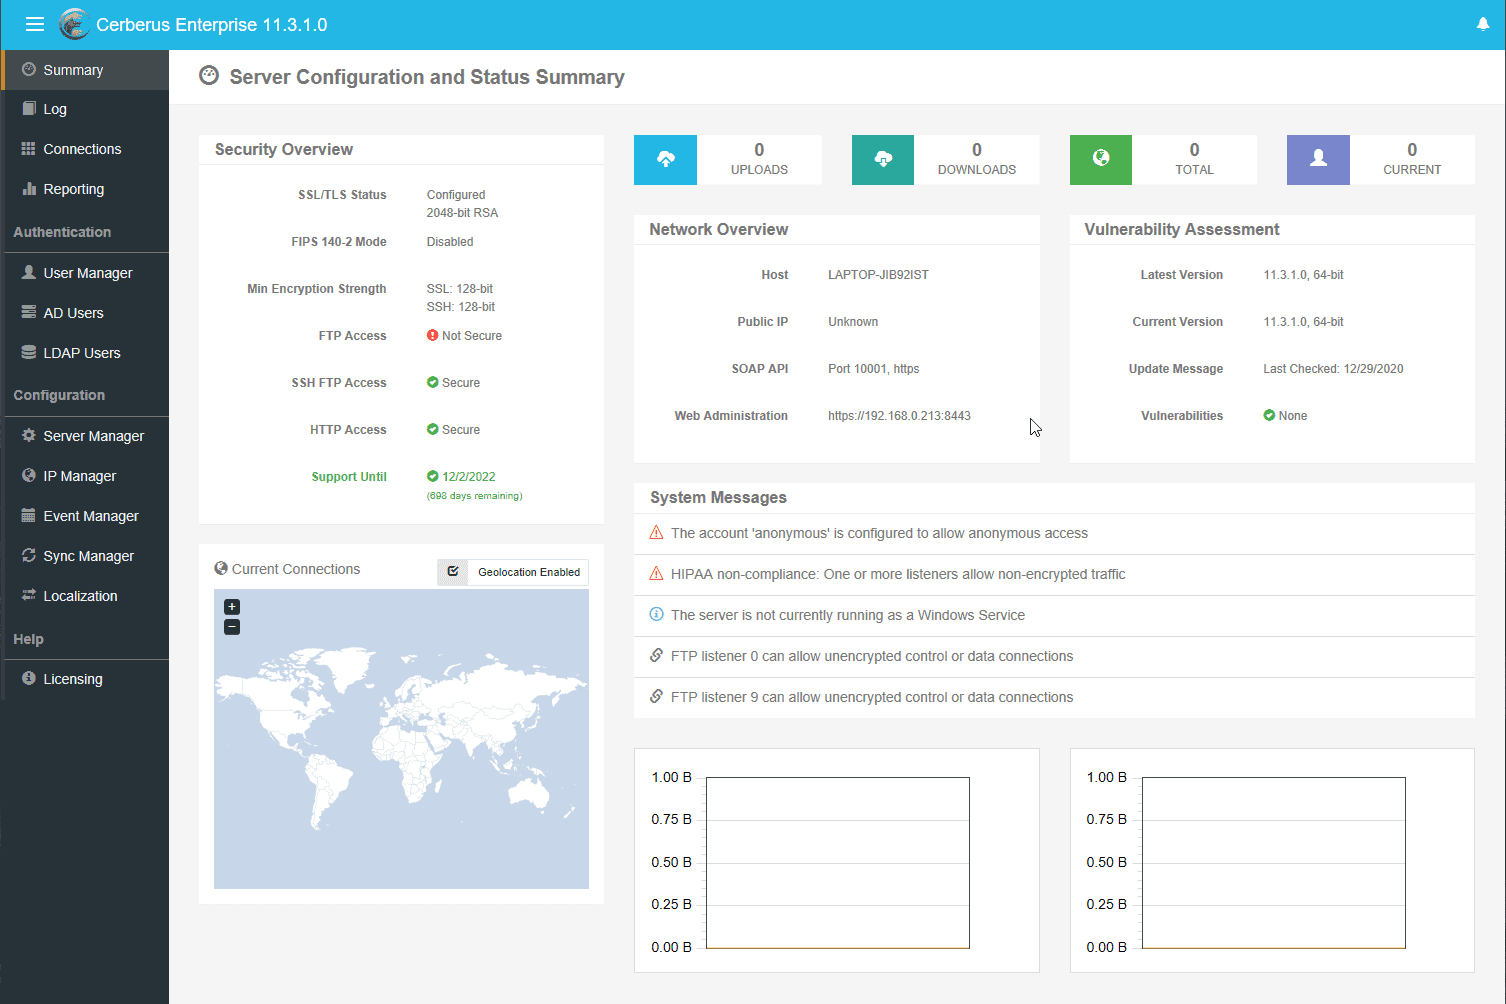Click the world map thumbnail
Viewport: 1506px width, 1004px height.
401,740
